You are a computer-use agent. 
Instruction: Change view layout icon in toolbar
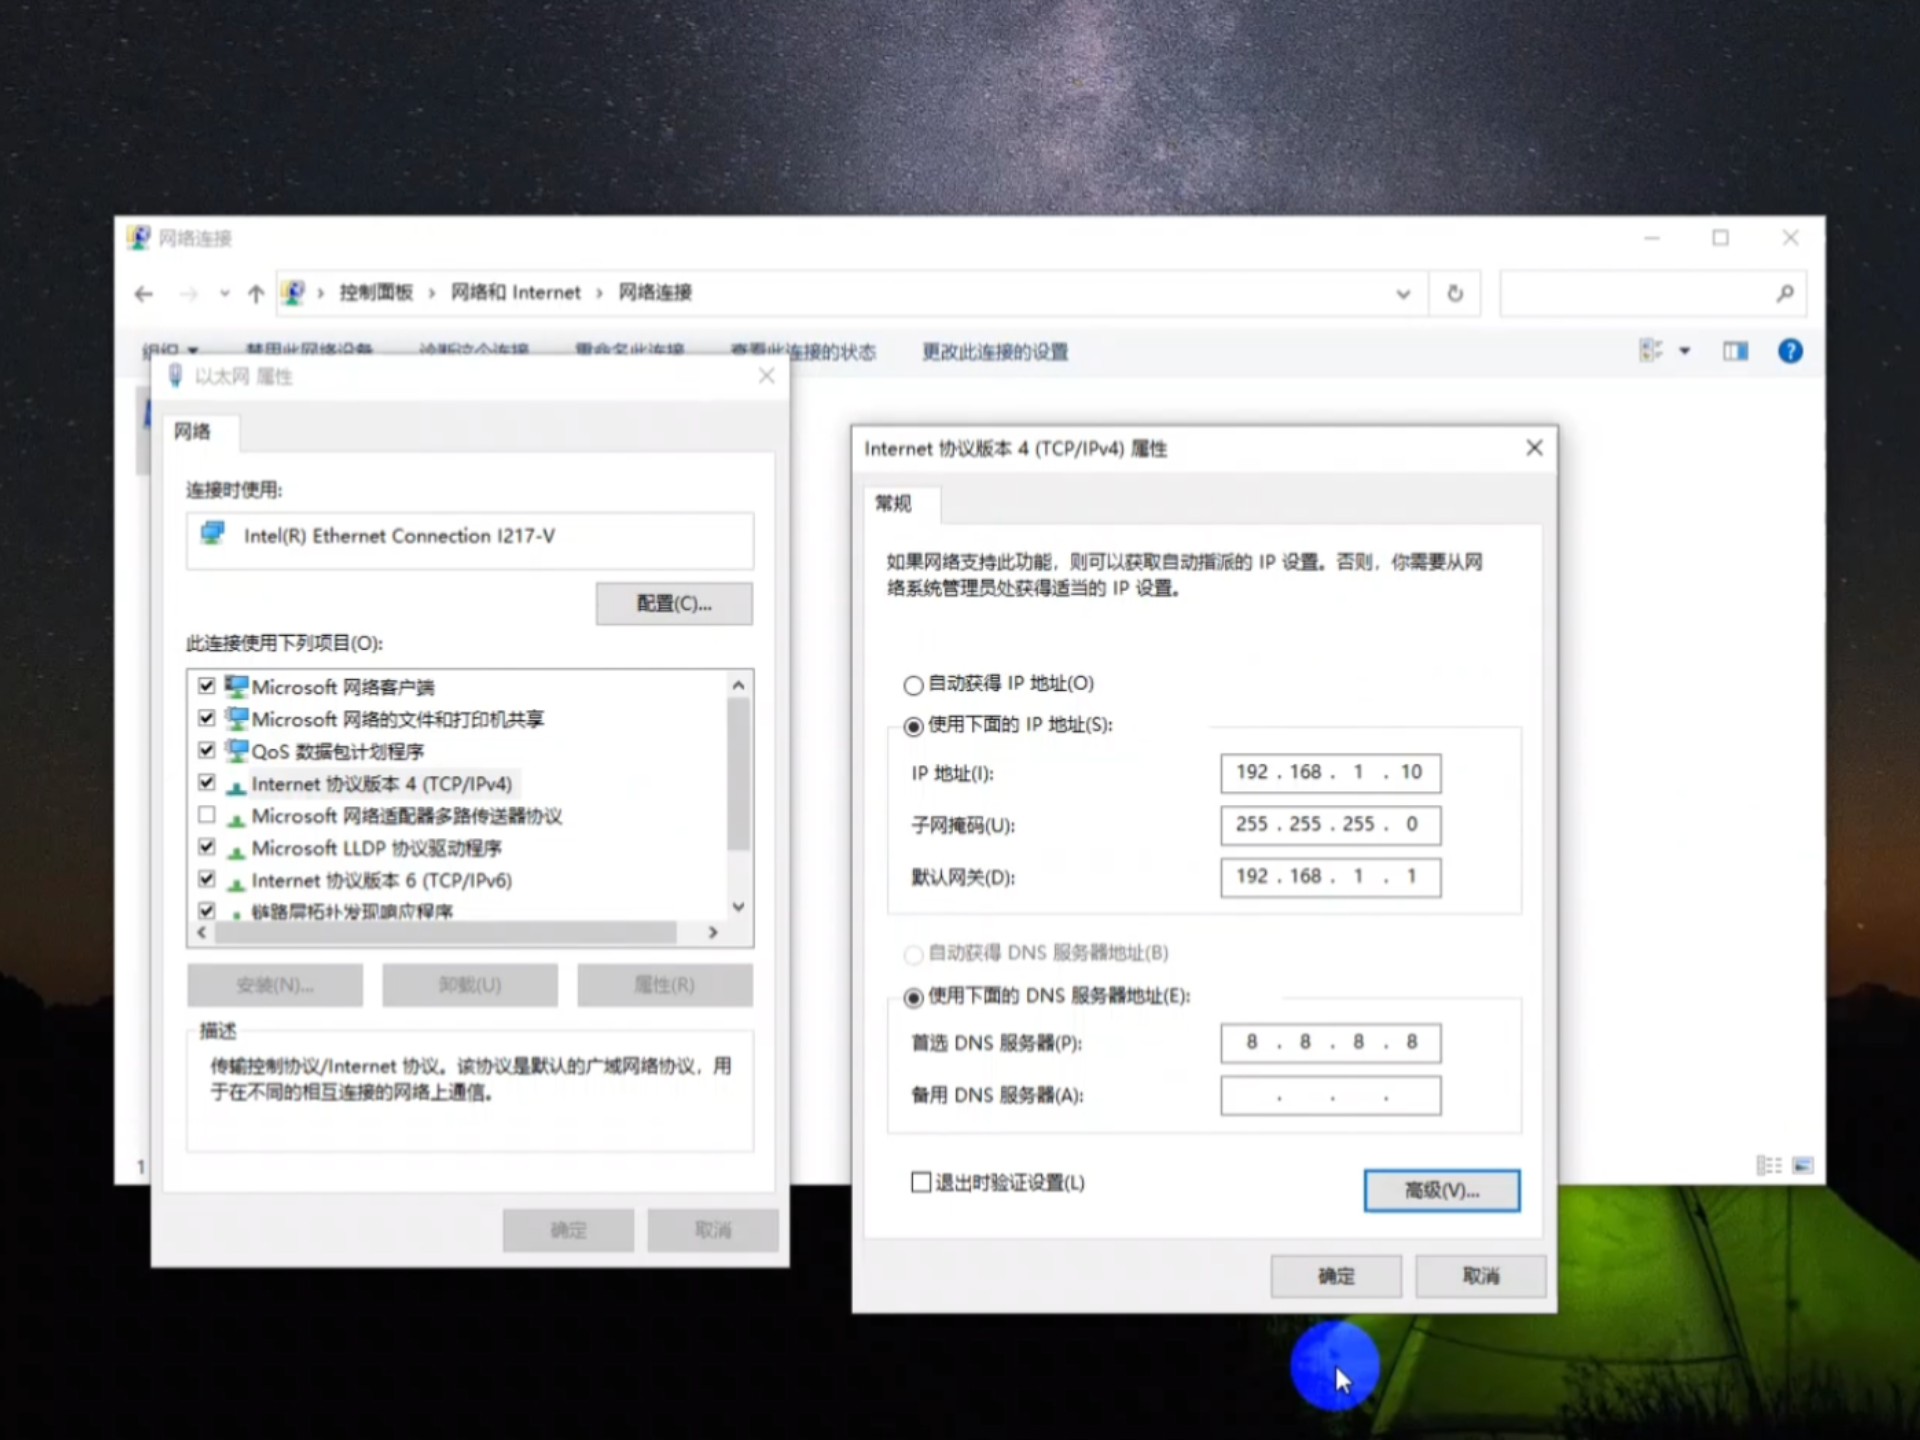click(x=1651, y=351)
